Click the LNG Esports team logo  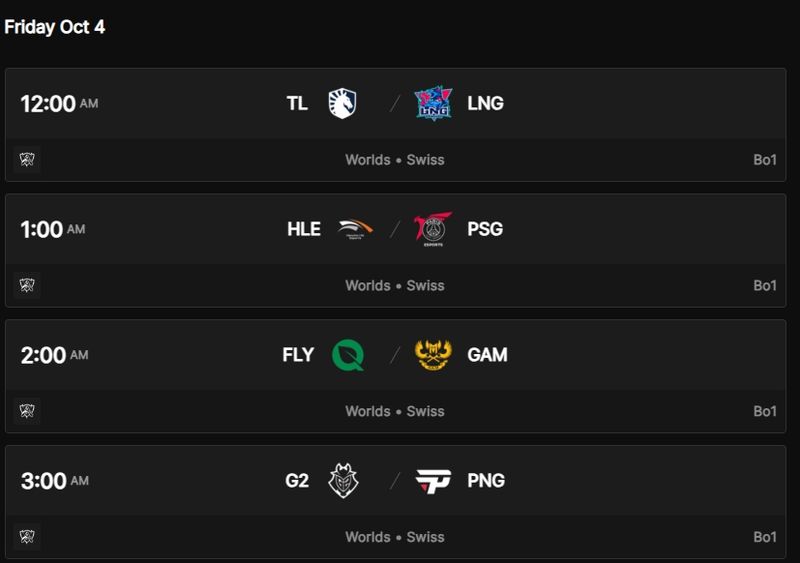click(433, 103)
